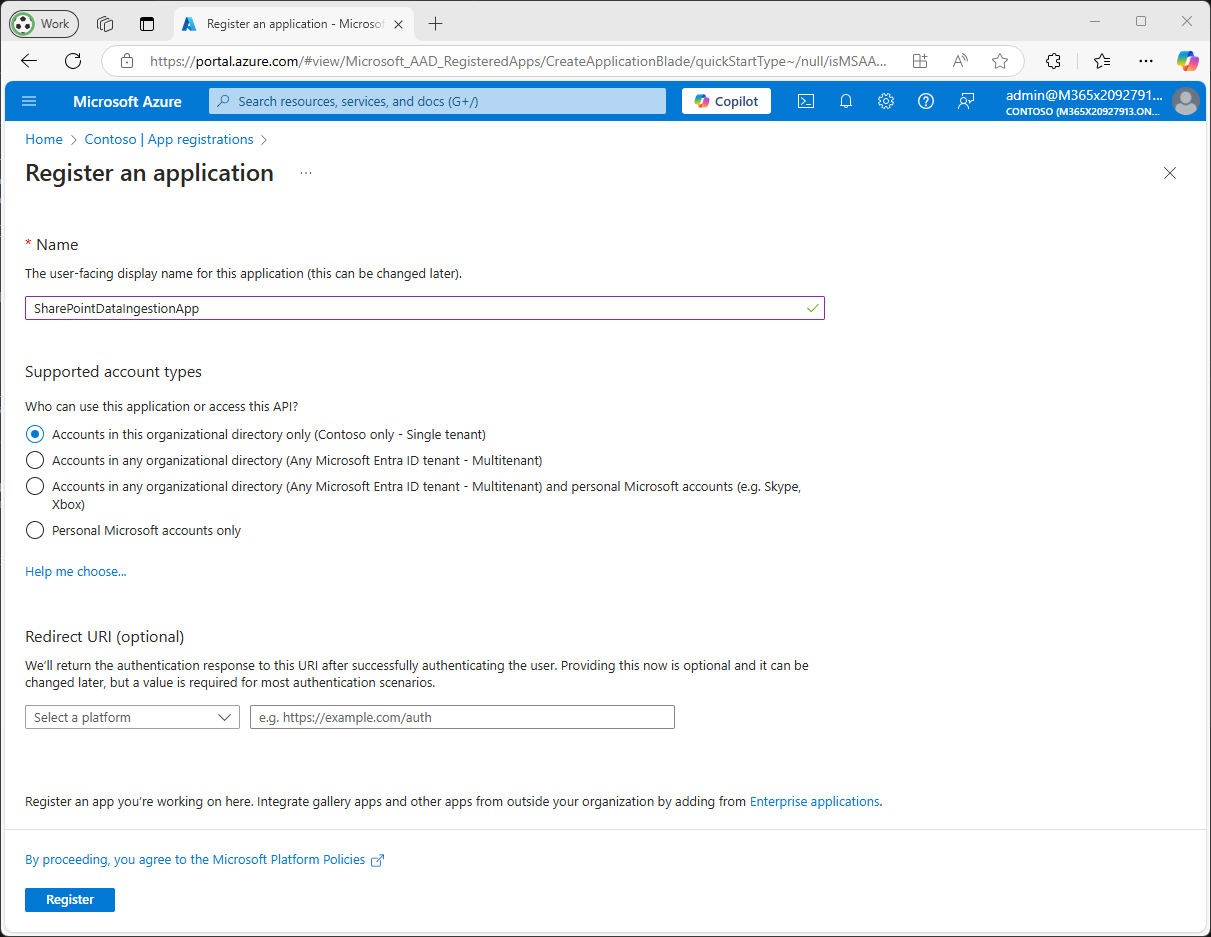Open the feedback panel icon
1211x937 pixels.
tap(965, 101)
